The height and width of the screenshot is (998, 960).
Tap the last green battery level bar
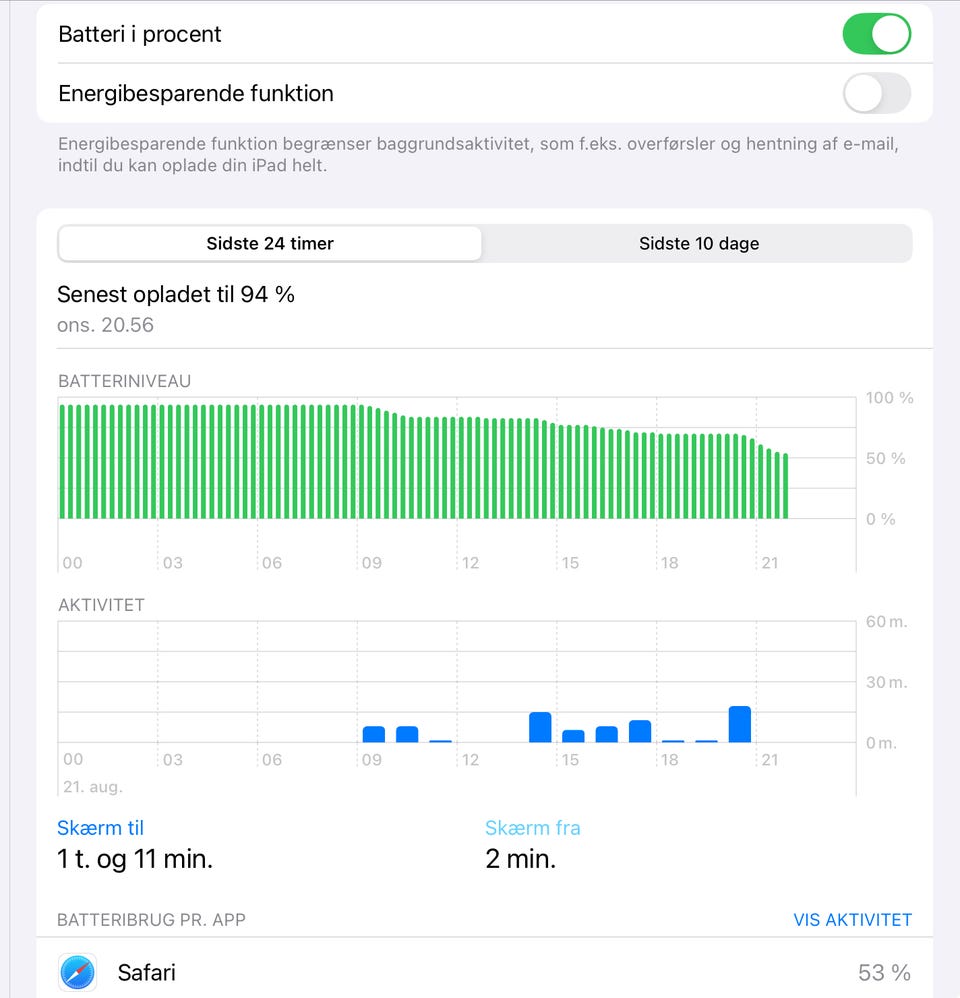pos(785,486)
